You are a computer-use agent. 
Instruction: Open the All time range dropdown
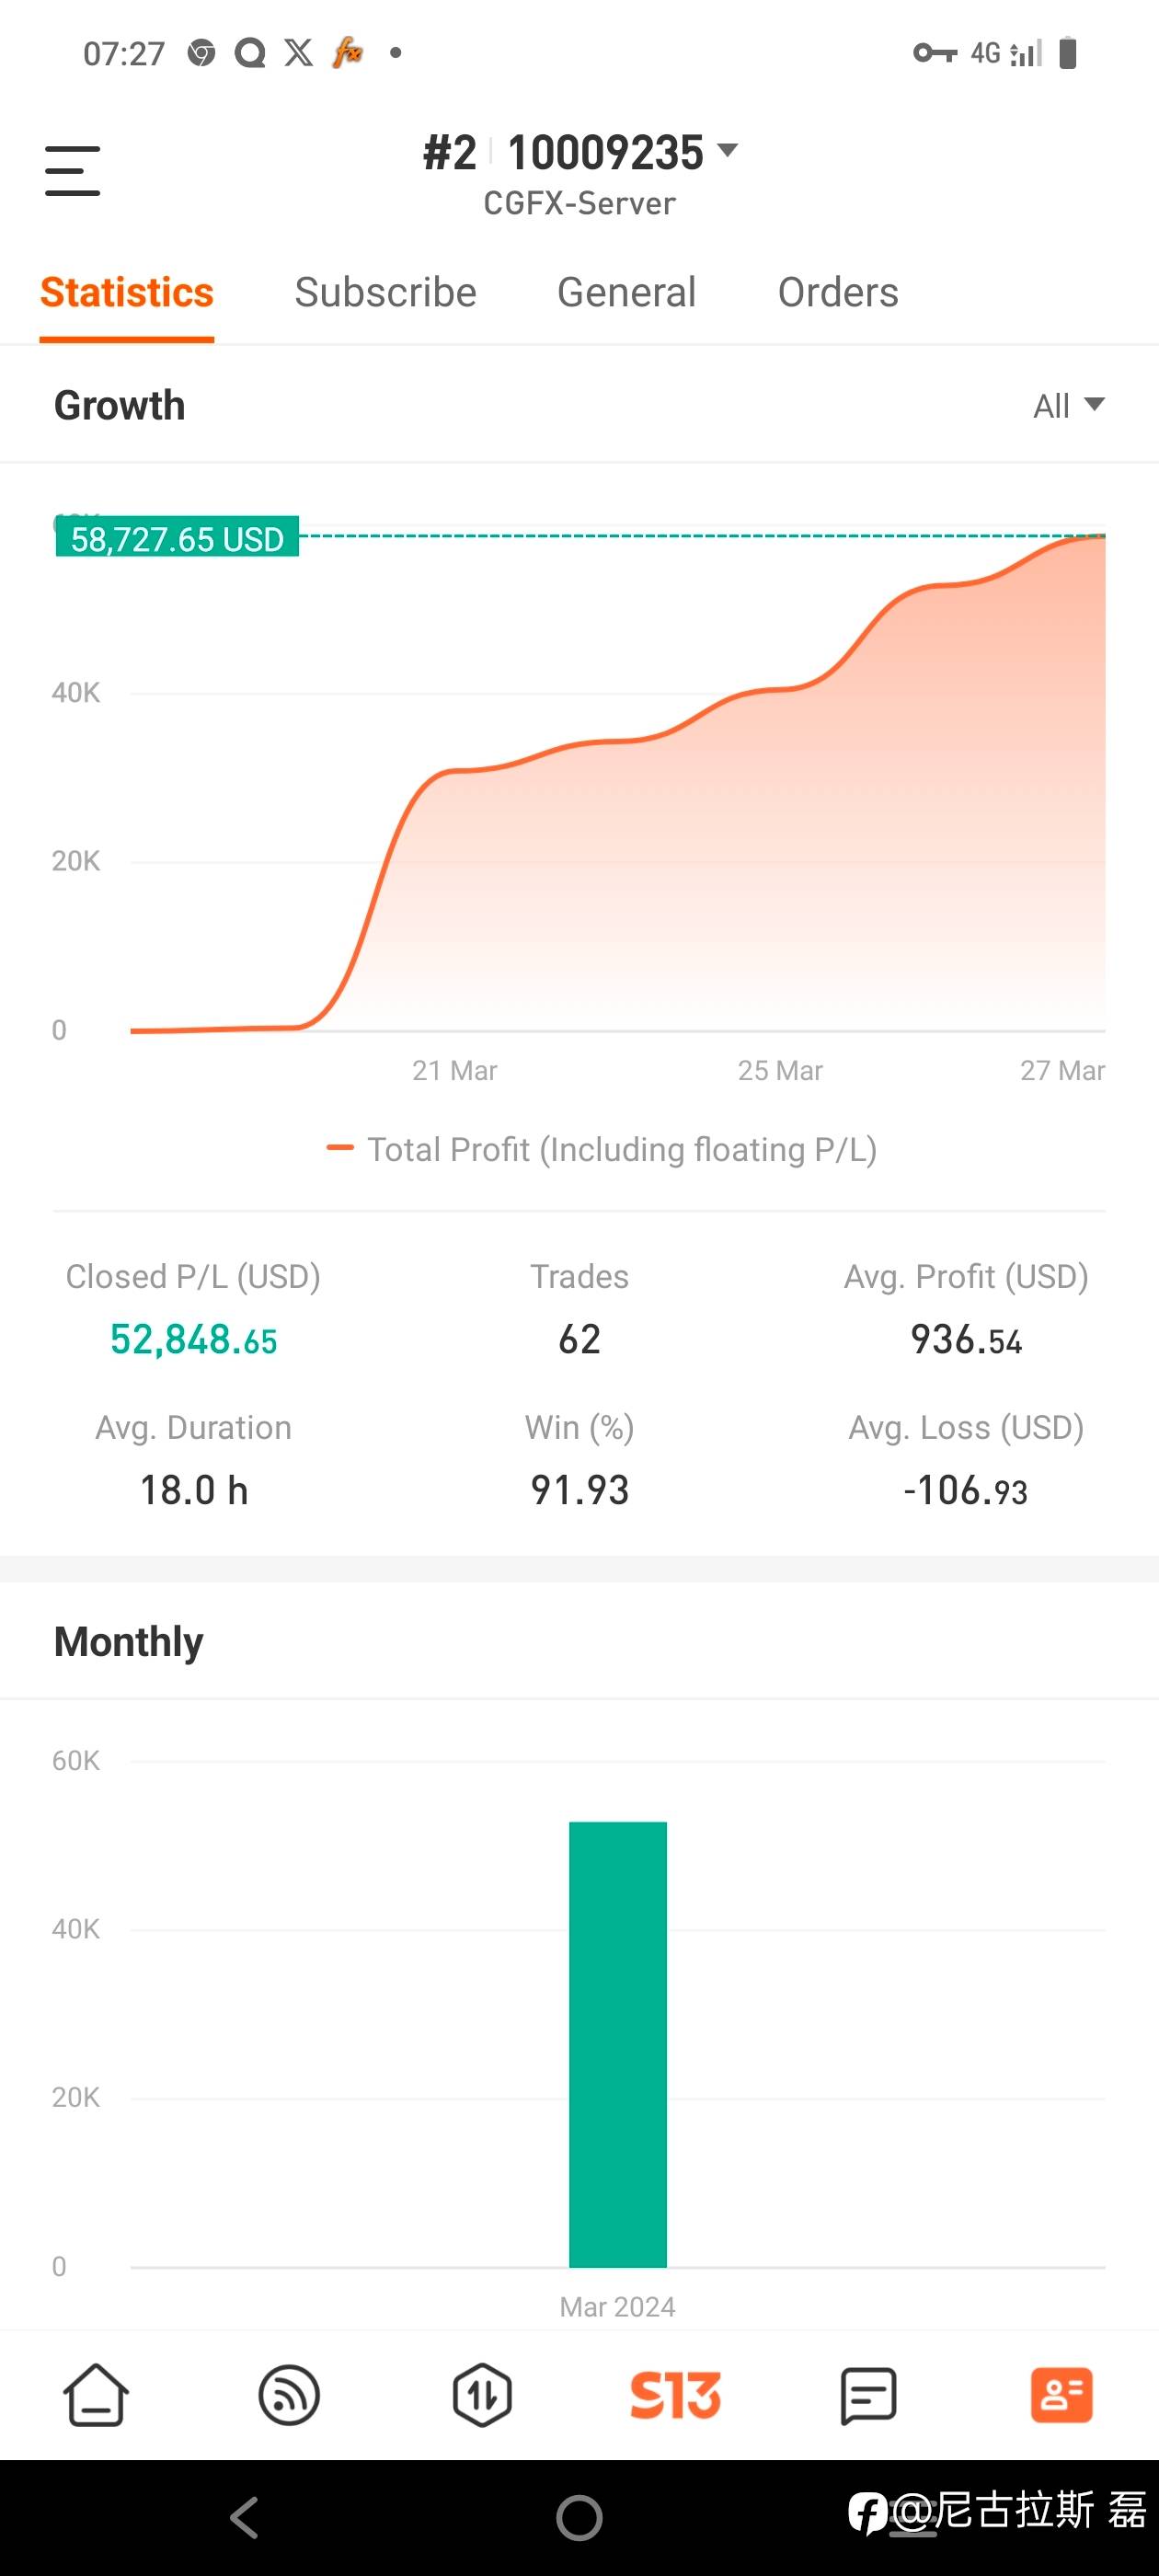pos(1068,406)
